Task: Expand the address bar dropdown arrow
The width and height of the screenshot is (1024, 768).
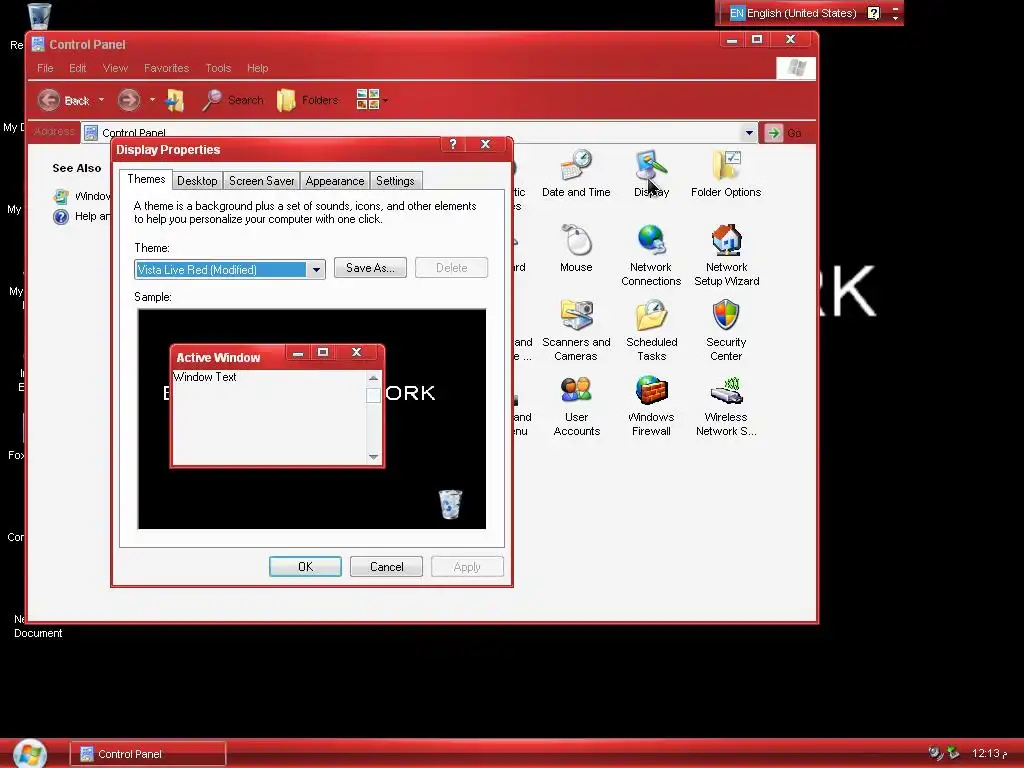Action: pos(749,133)
